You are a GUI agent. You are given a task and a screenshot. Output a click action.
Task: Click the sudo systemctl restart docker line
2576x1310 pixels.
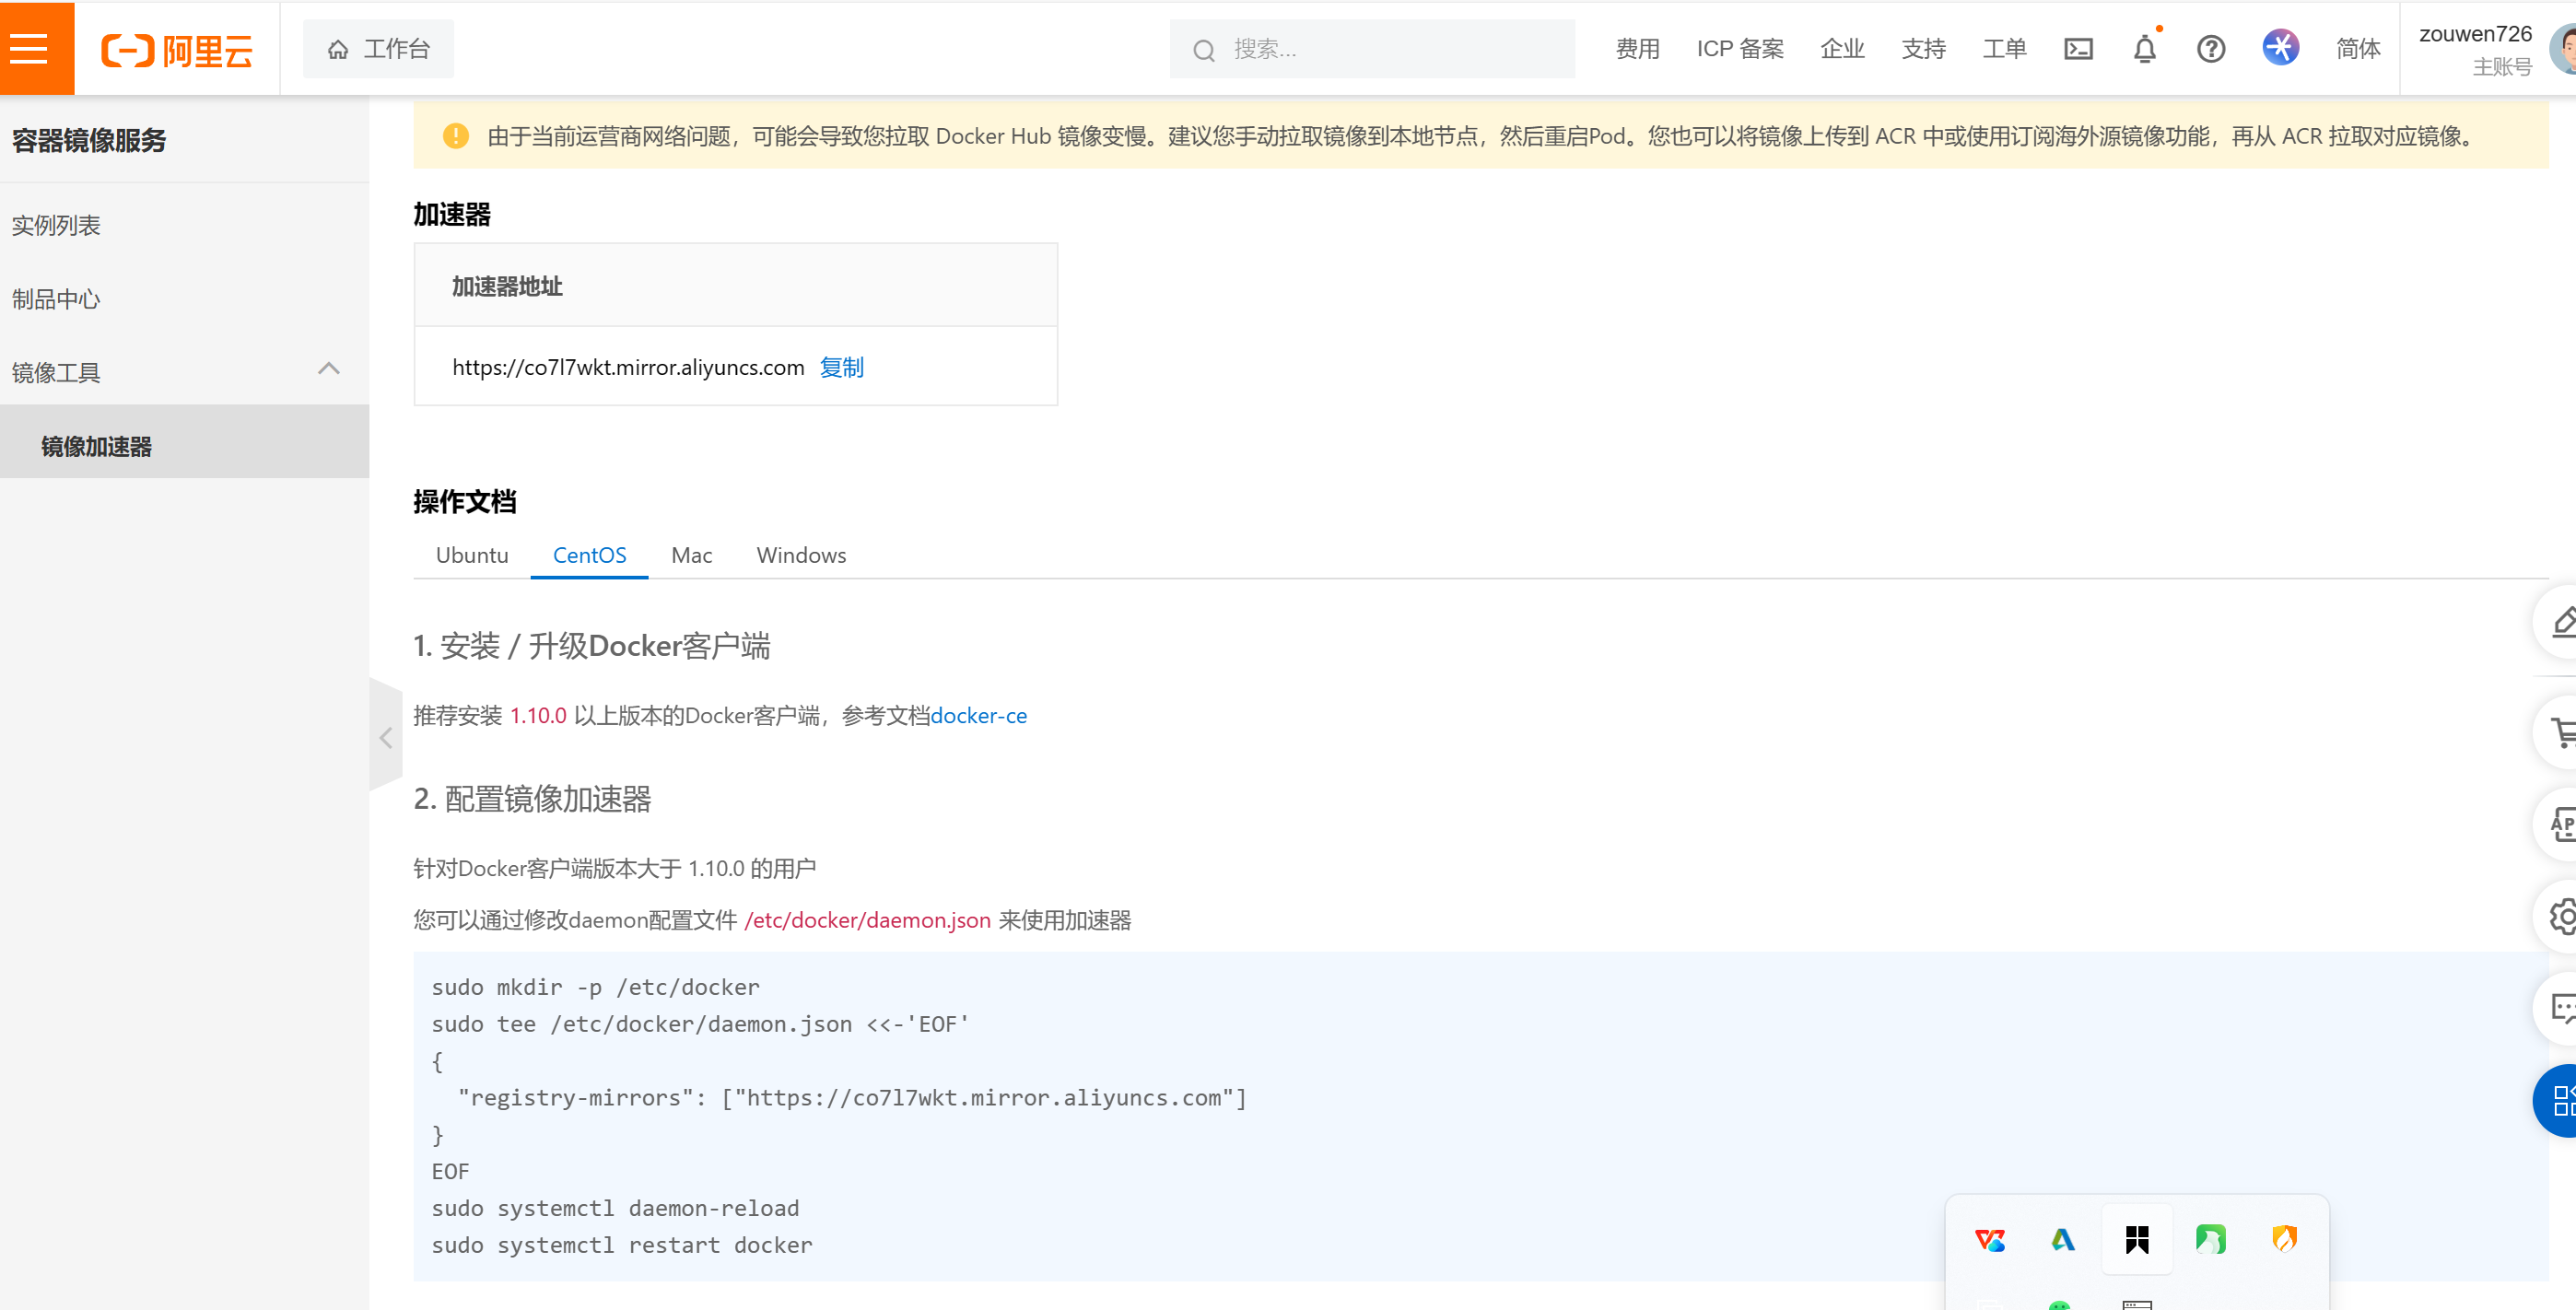point(622,1245)
